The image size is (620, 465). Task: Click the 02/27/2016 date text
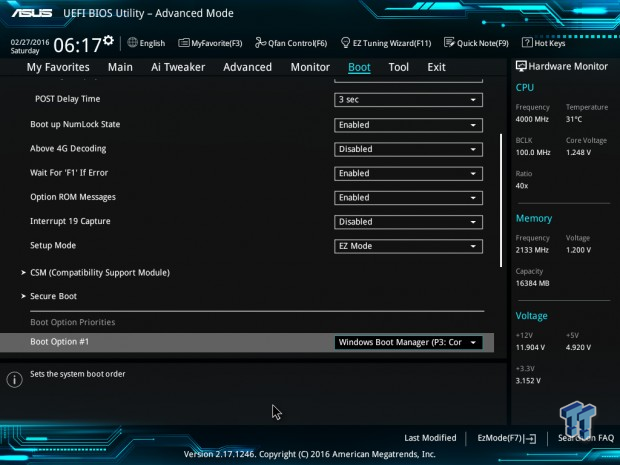pos(30,42)
